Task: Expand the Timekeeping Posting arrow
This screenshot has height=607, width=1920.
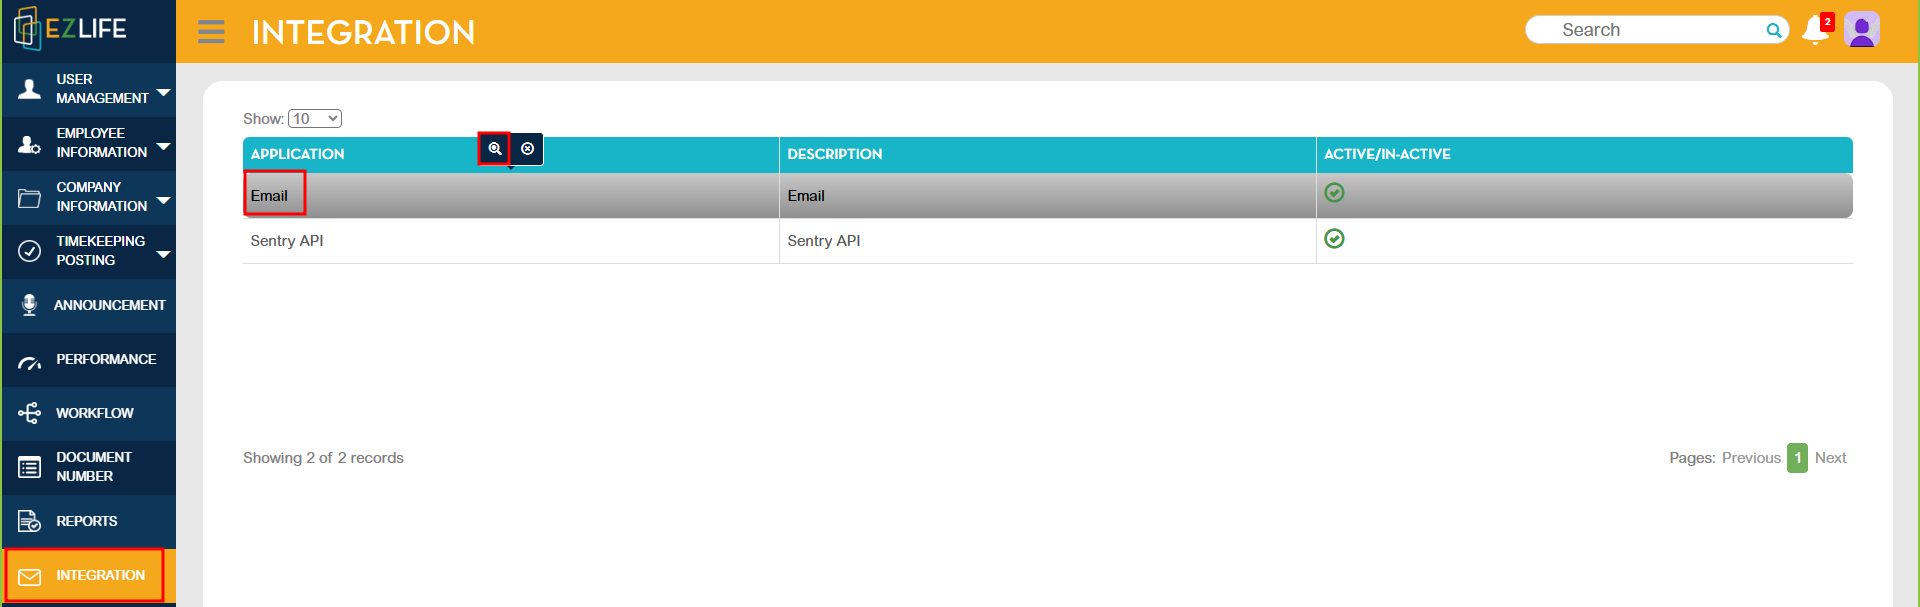Action: [163, 254]
